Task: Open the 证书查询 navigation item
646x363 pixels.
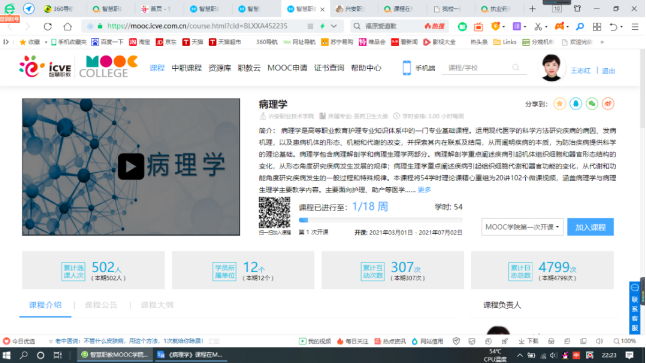Action: click(329, 68)
